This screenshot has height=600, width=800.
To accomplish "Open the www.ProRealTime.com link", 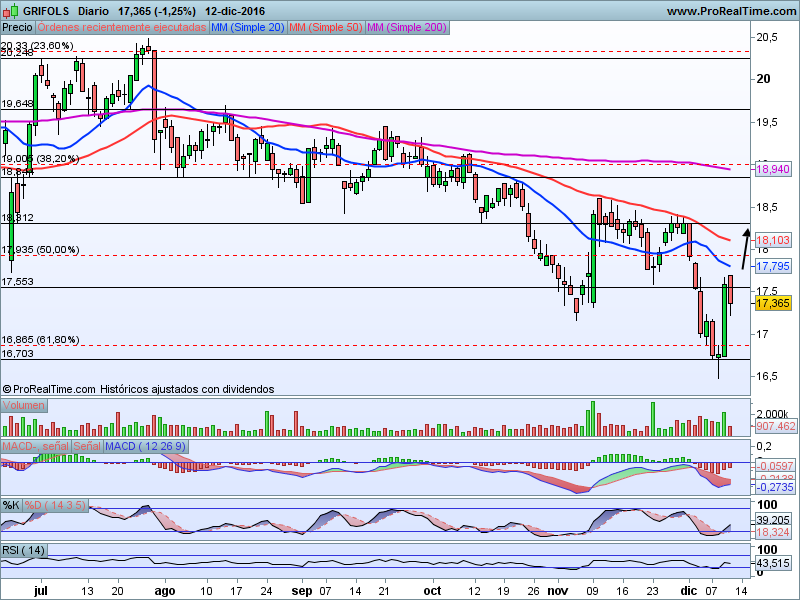I will (732, 11).
